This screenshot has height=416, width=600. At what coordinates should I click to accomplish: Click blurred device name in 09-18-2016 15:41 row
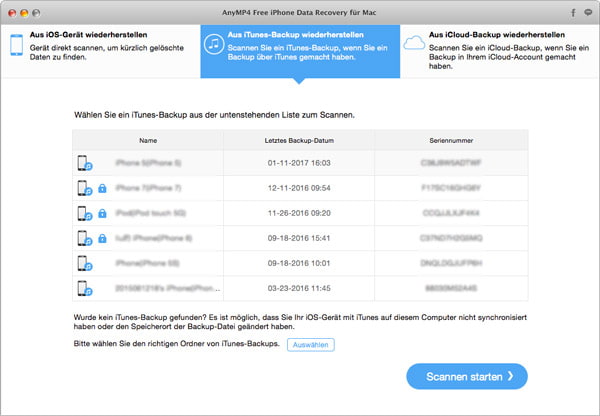[x=153, y=238]
